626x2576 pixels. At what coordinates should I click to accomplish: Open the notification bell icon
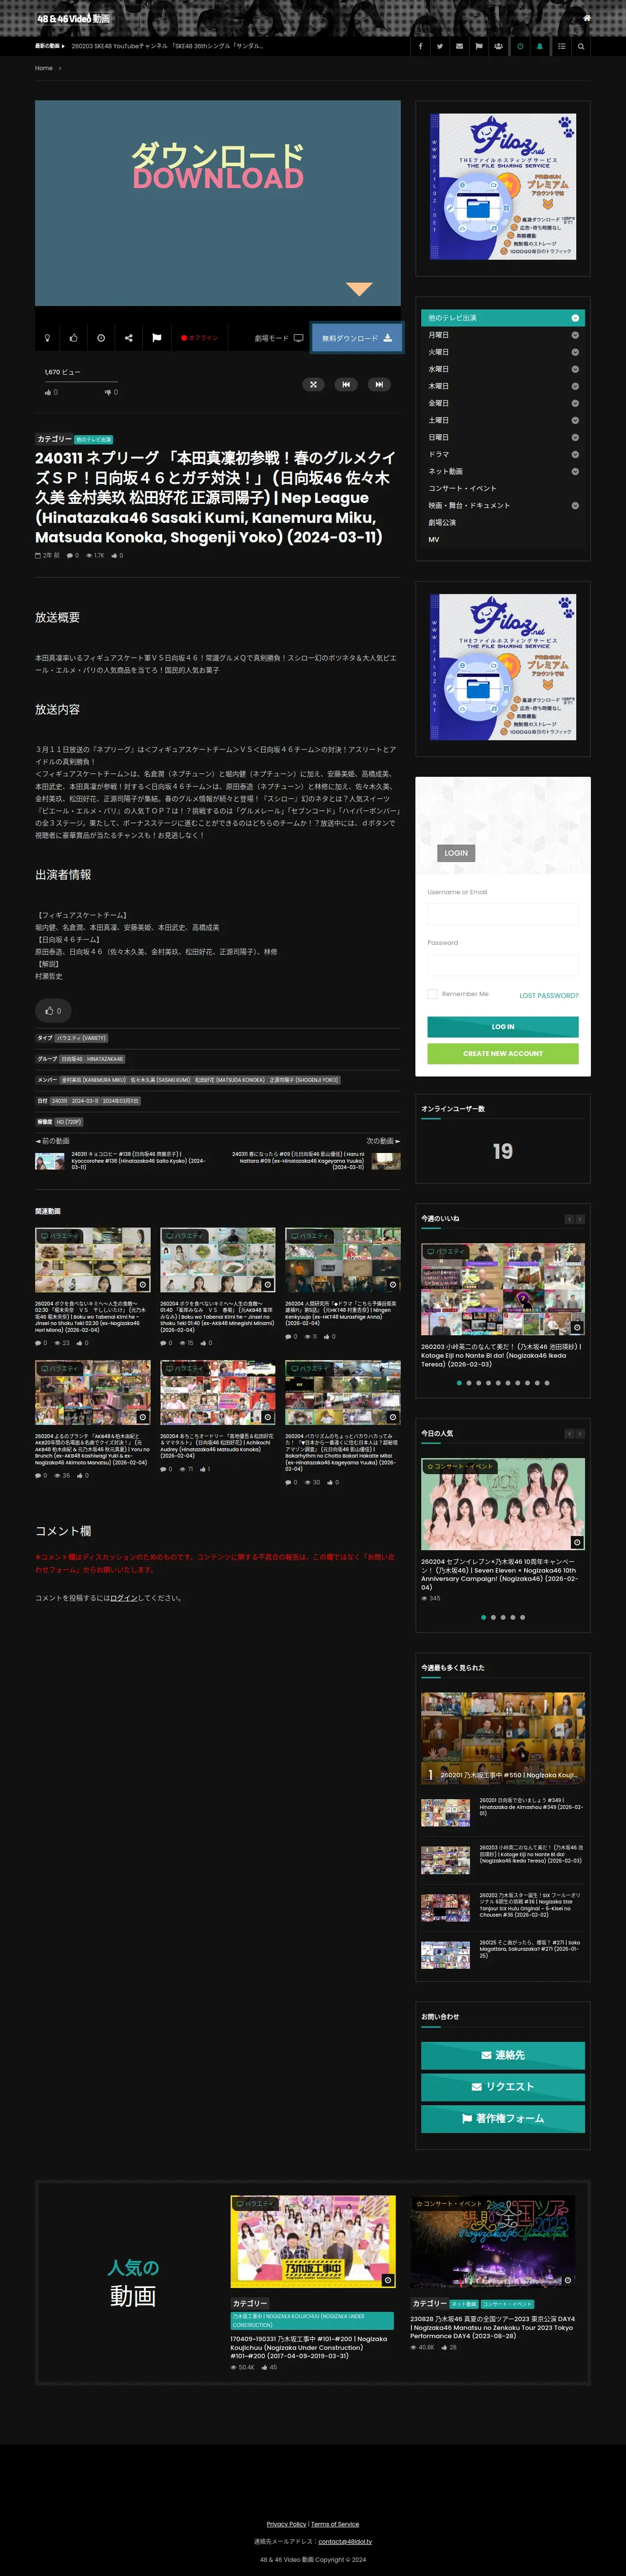(x=540, y=46)
